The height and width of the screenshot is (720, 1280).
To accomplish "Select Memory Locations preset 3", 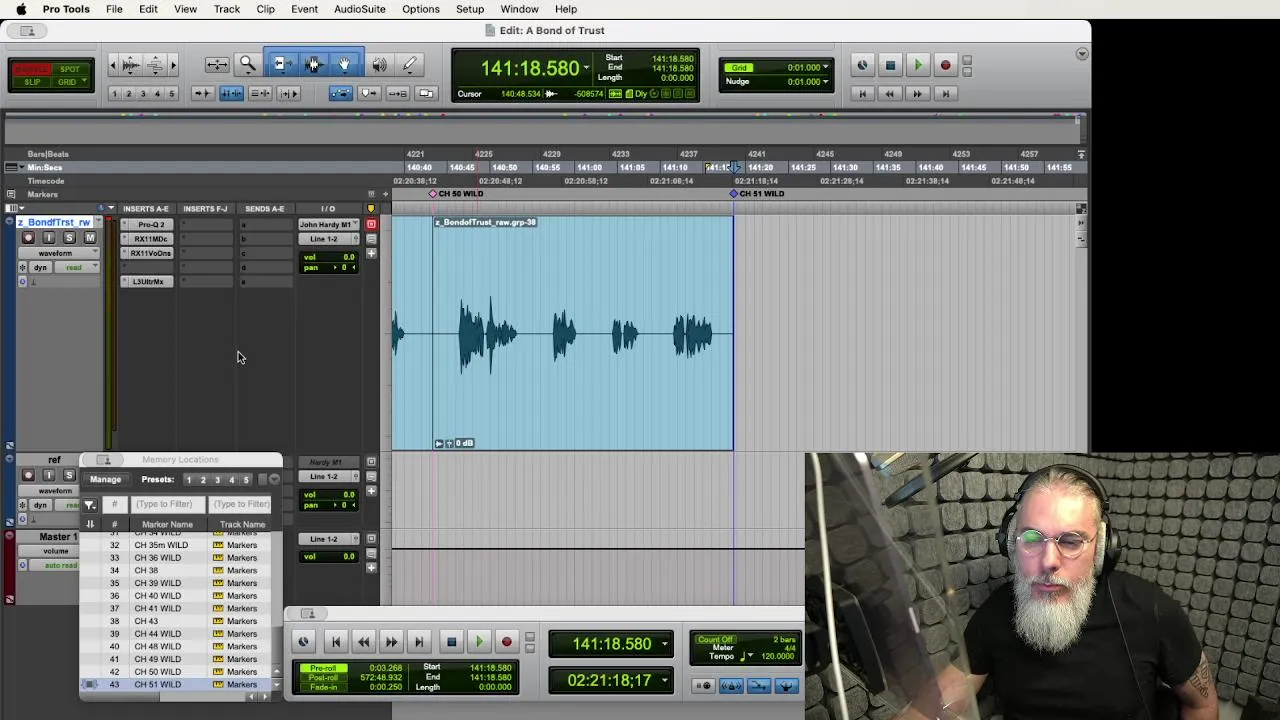I will click(x=217, y=480).
